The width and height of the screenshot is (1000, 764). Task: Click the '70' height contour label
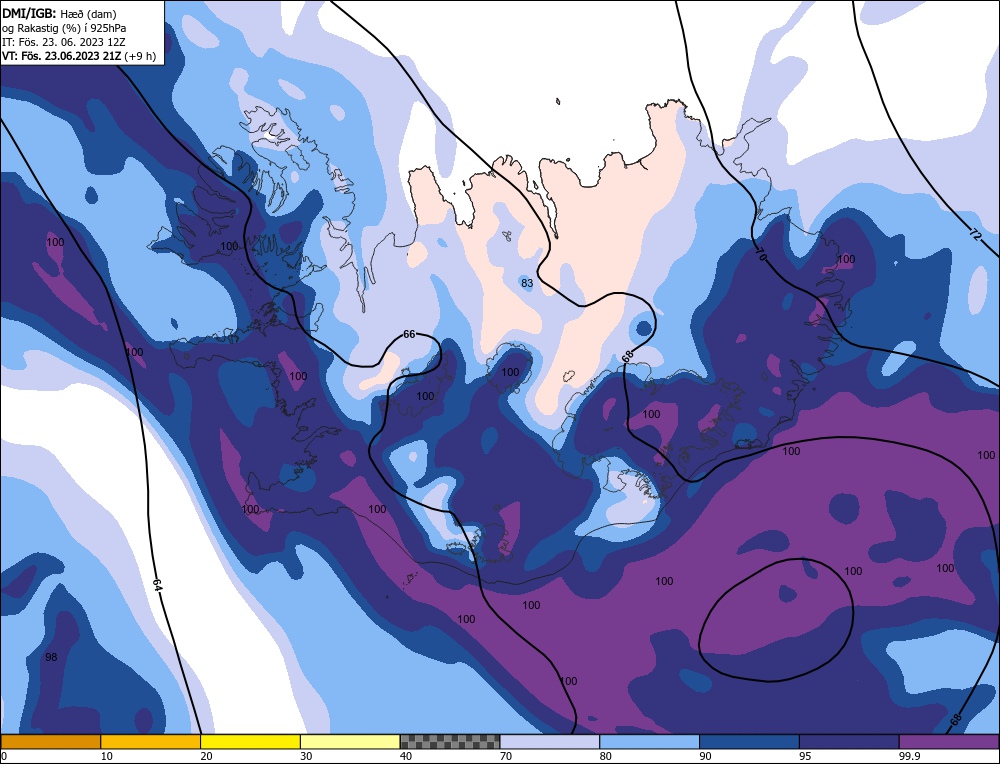[760, 254]
